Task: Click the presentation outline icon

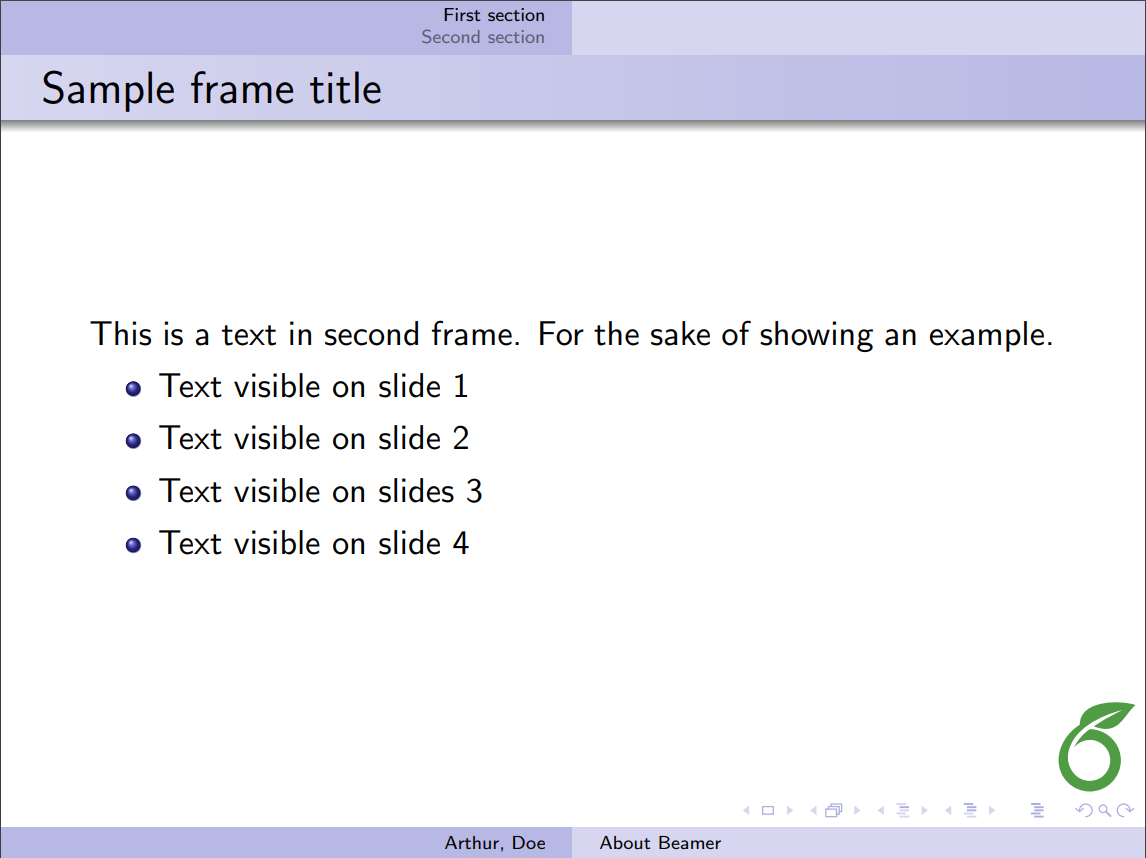Action: tap(1037, 810)
